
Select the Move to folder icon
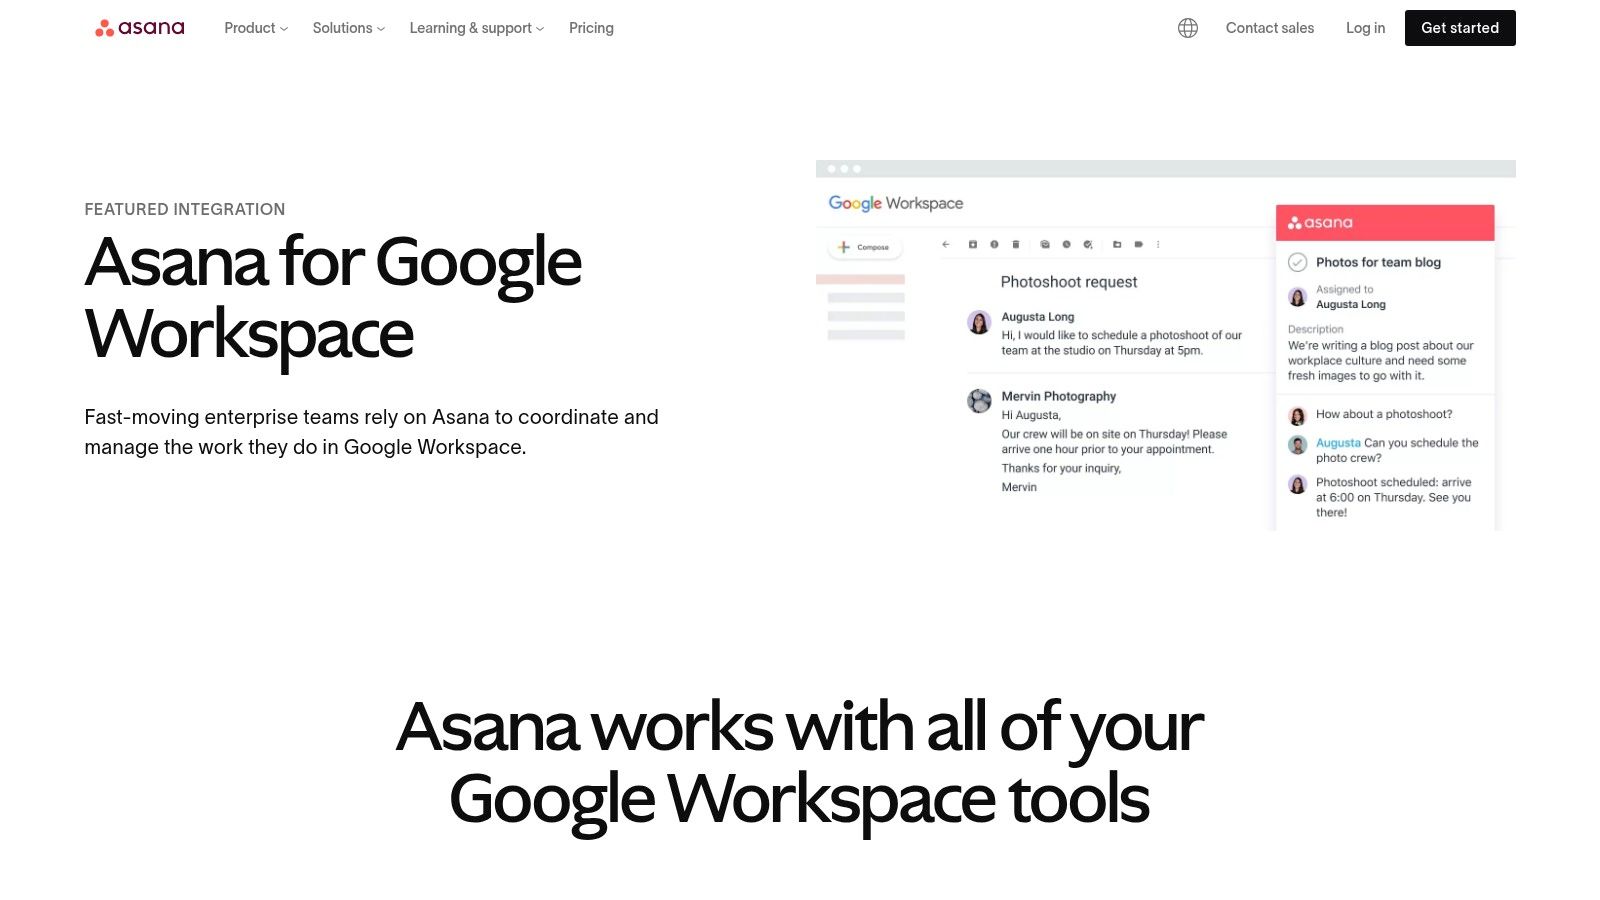point(1117,244)
